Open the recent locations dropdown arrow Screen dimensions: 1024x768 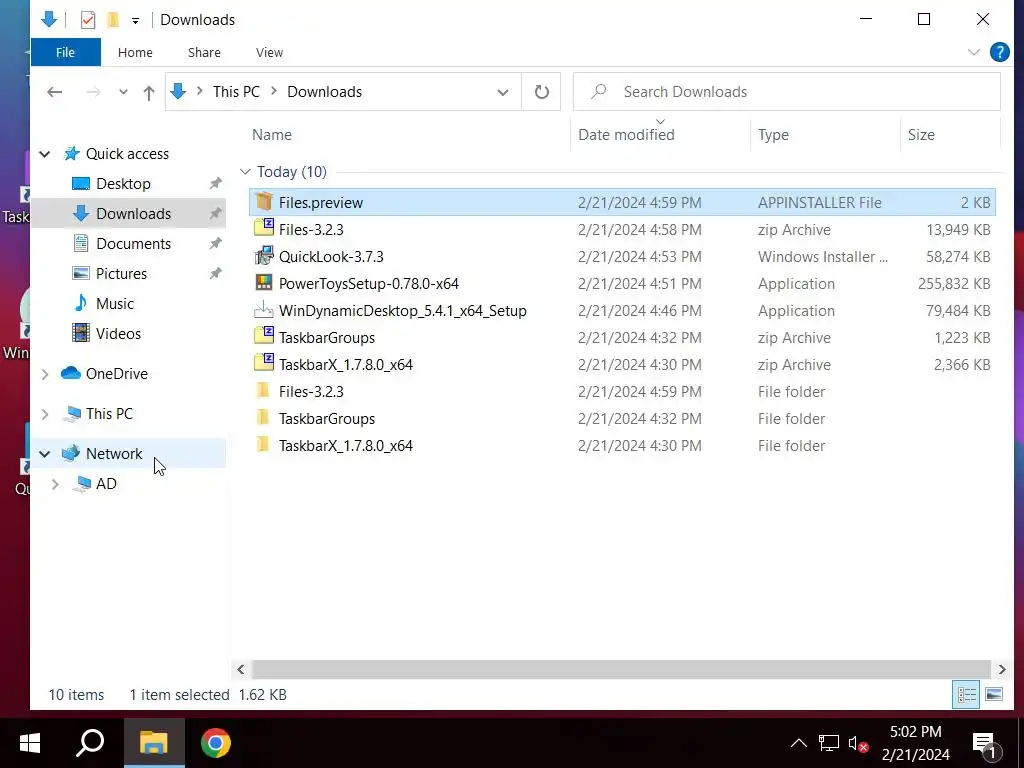(123, 92)
